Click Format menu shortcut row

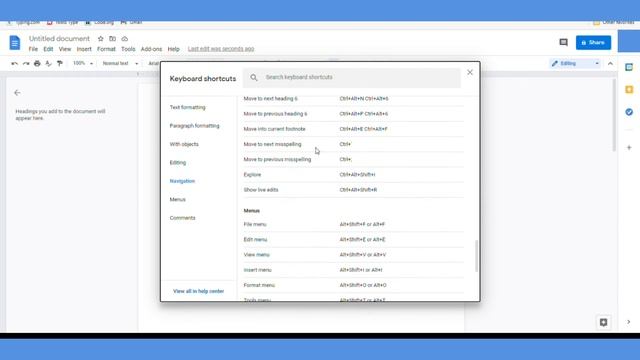(353, 285)
